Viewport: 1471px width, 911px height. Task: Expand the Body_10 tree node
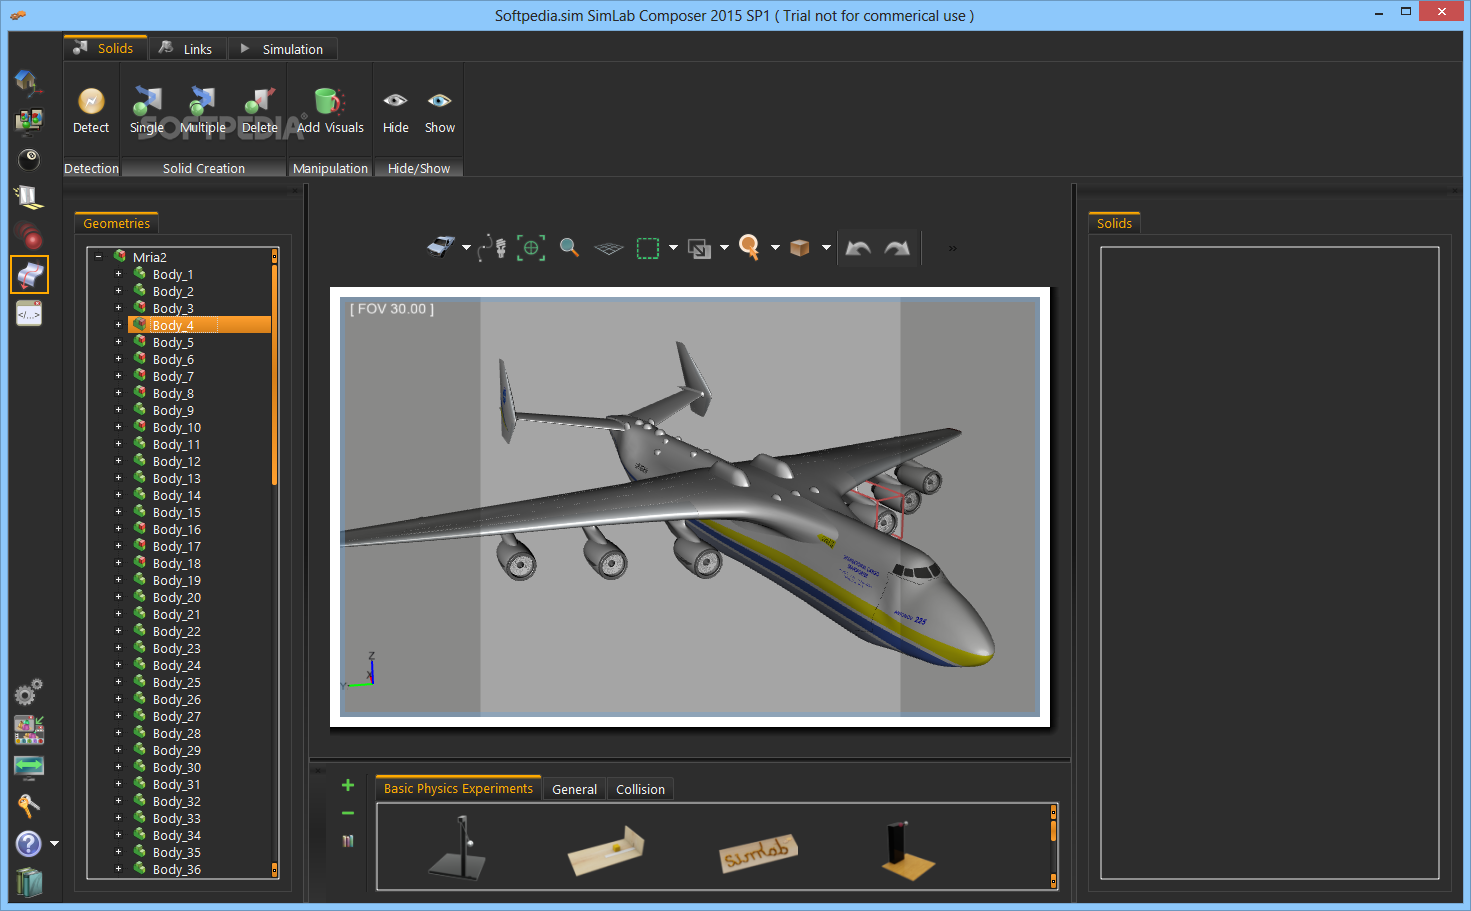[x=118, y=427]
